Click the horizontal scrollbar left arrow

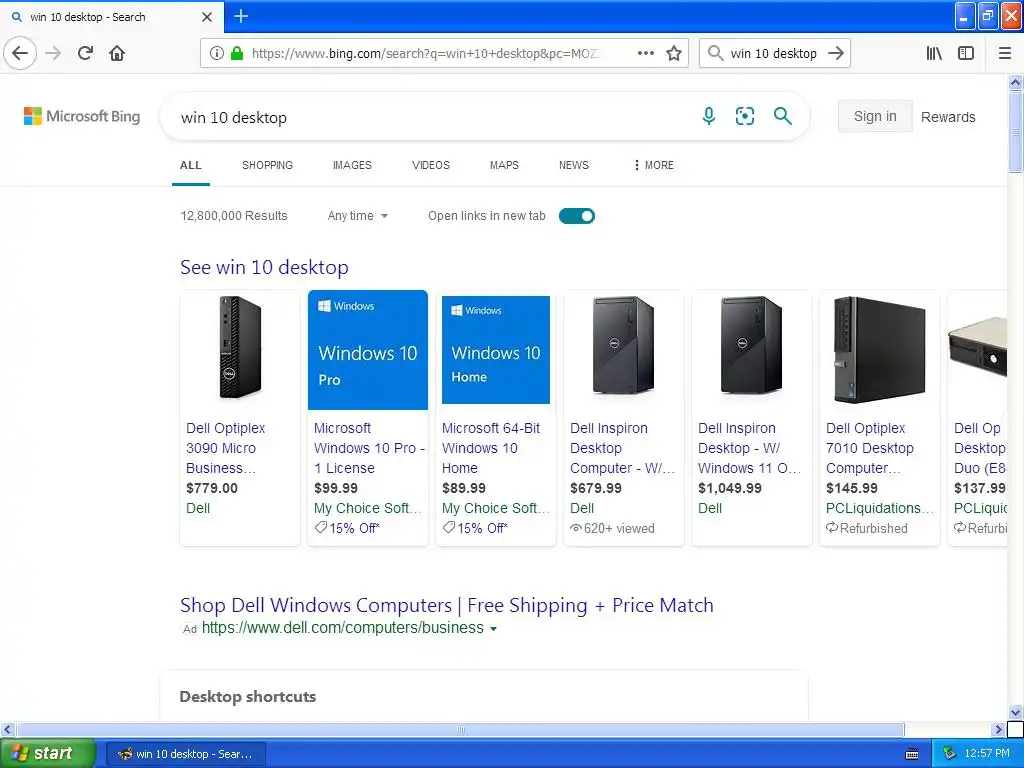click(x=7, y=729)
